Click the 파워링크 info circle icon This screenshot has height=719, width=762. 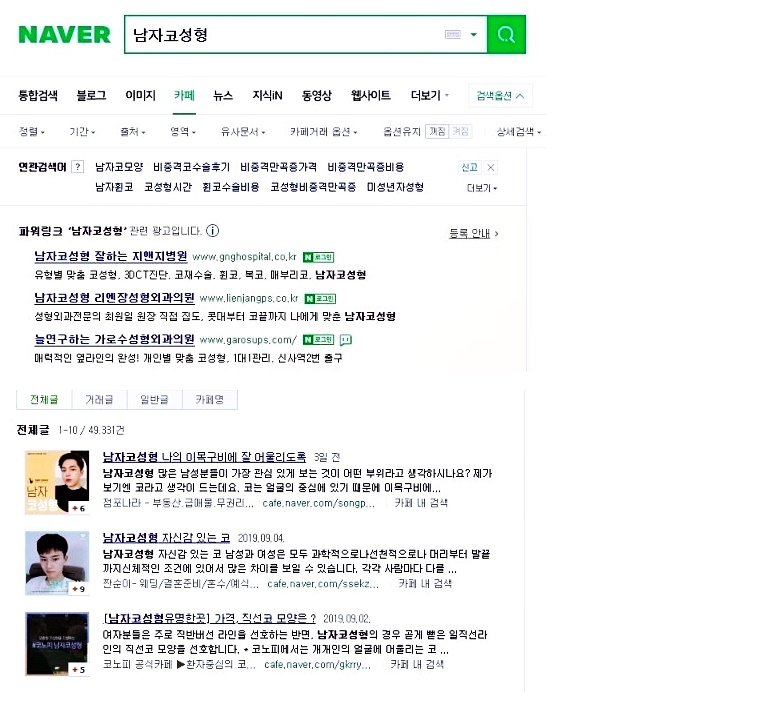pyautogui.click(x=212, y=231)
